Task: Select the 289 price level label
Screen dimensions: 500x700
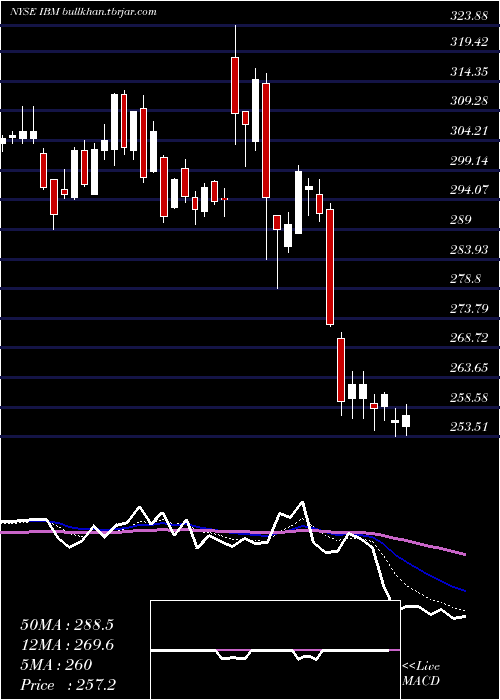Action: tap(461, 220)
